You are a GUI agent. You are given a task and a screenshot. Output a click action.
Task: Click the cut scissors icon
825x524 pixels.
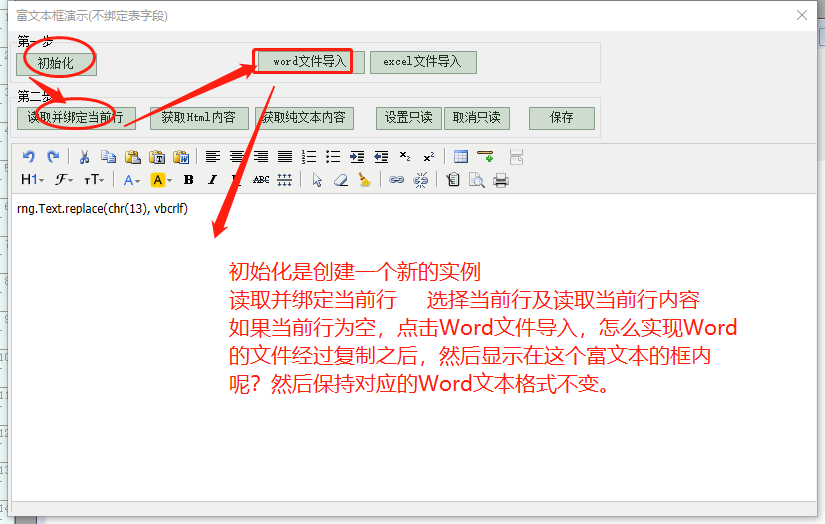click(x=84, y=157)
